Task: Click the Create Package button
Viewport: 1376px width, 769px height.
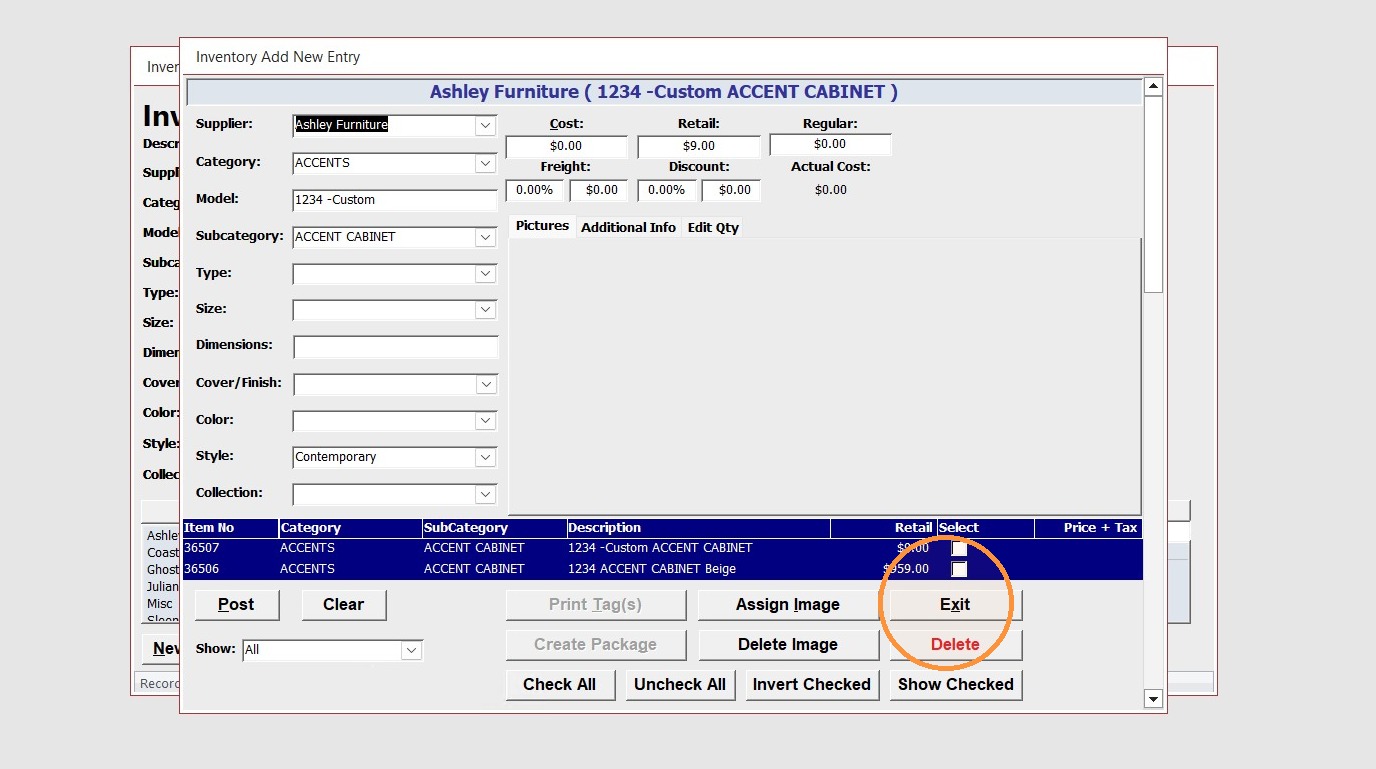Action: point(595,644)
